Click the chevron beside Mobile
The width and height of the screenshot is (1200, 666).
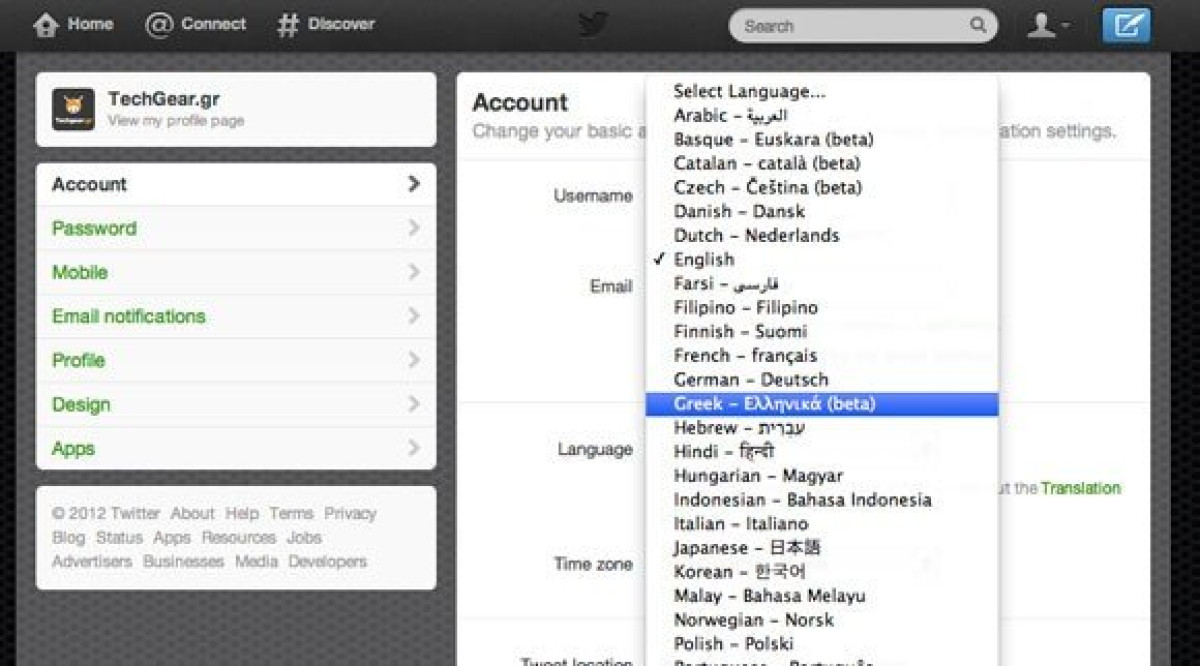pos(414,272)
